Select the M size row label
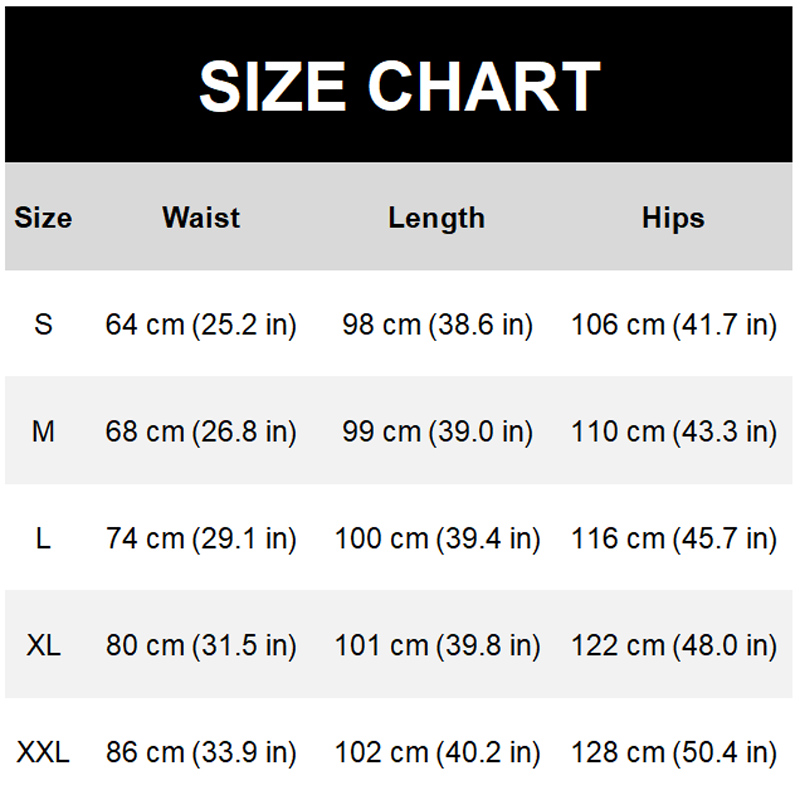The height and width of the screenshot is (800, 800). (x=43, y=432)
